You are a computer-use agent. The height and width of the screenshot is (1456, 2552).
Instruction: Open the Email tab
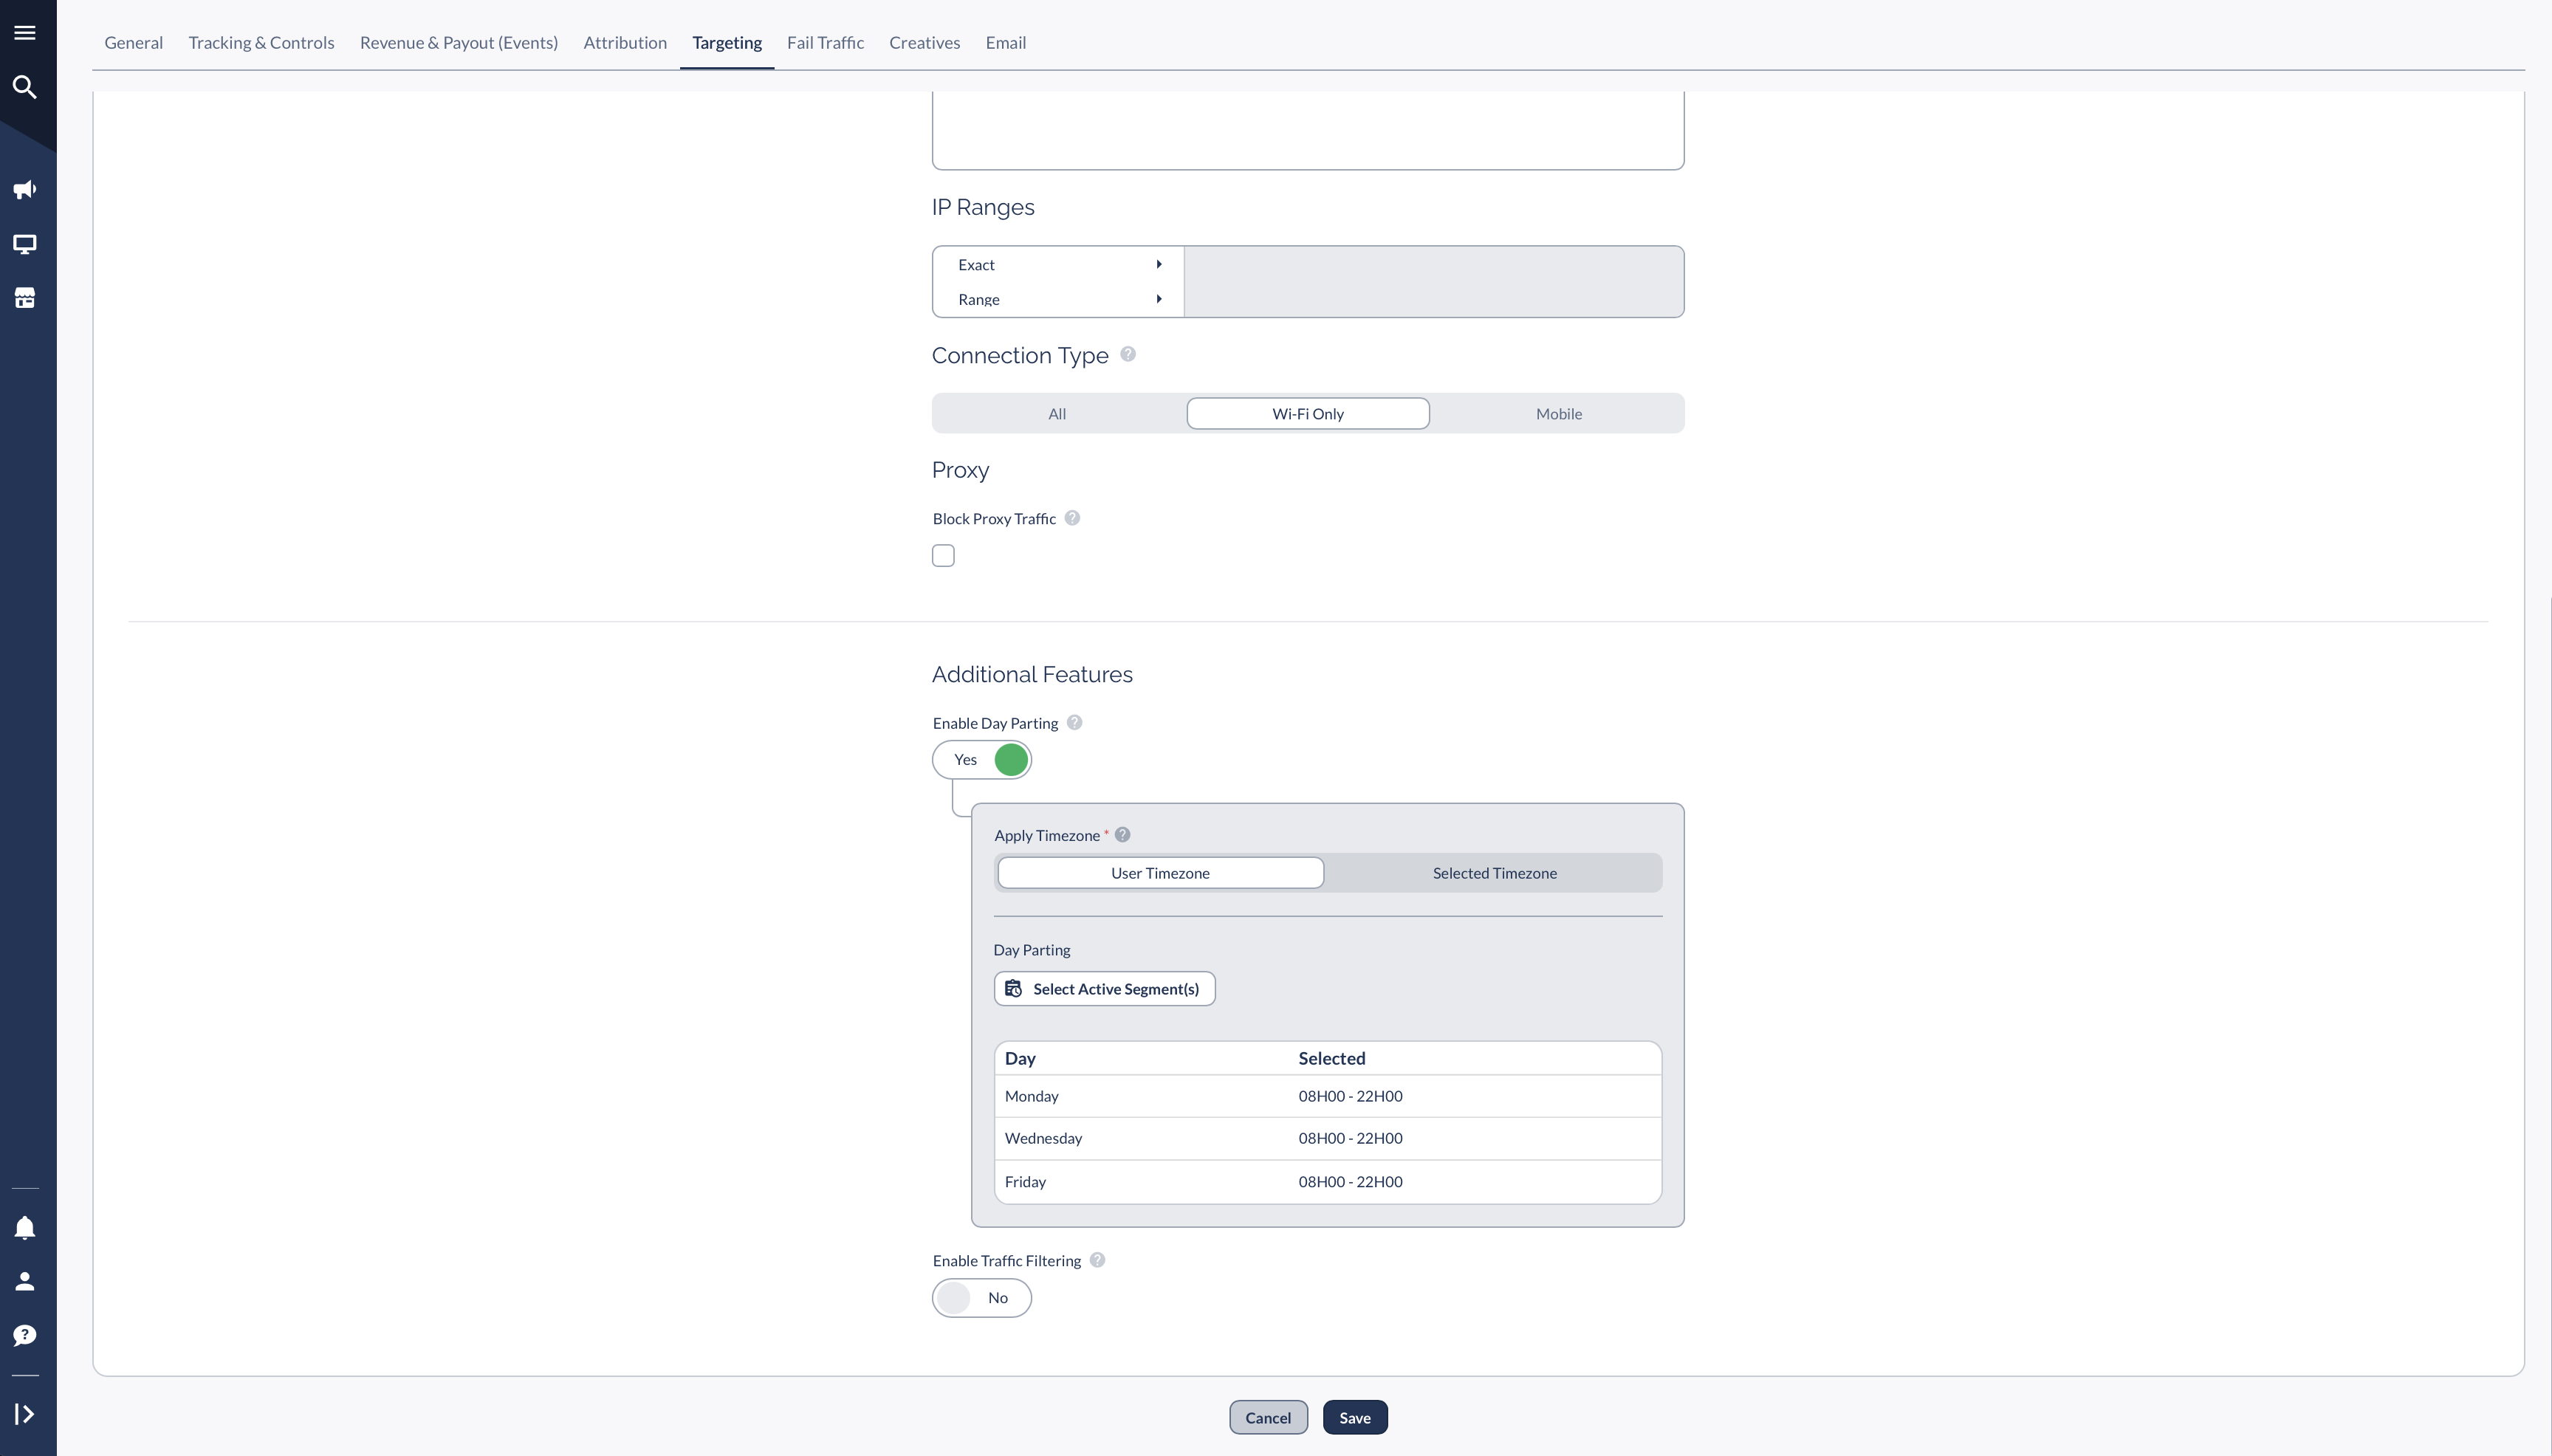coord(1006,42)
